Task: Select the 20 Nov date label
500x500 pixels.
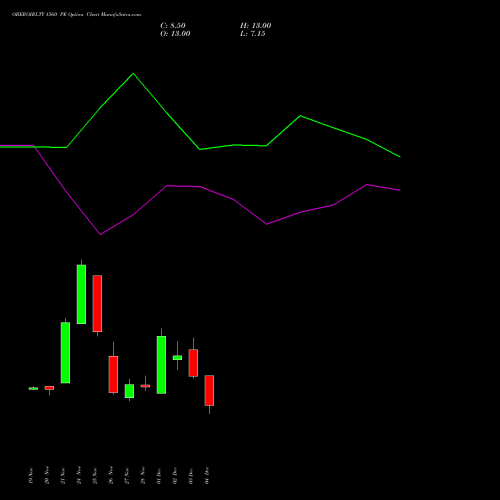Action: pos(47,476)
